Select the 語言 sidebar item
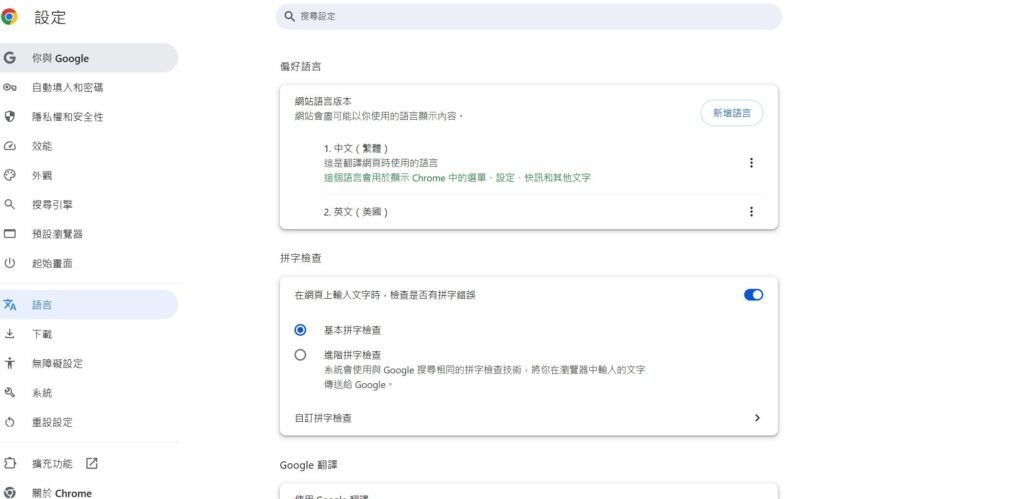The width and height of the screenshot is (1024, 499). 89,304
